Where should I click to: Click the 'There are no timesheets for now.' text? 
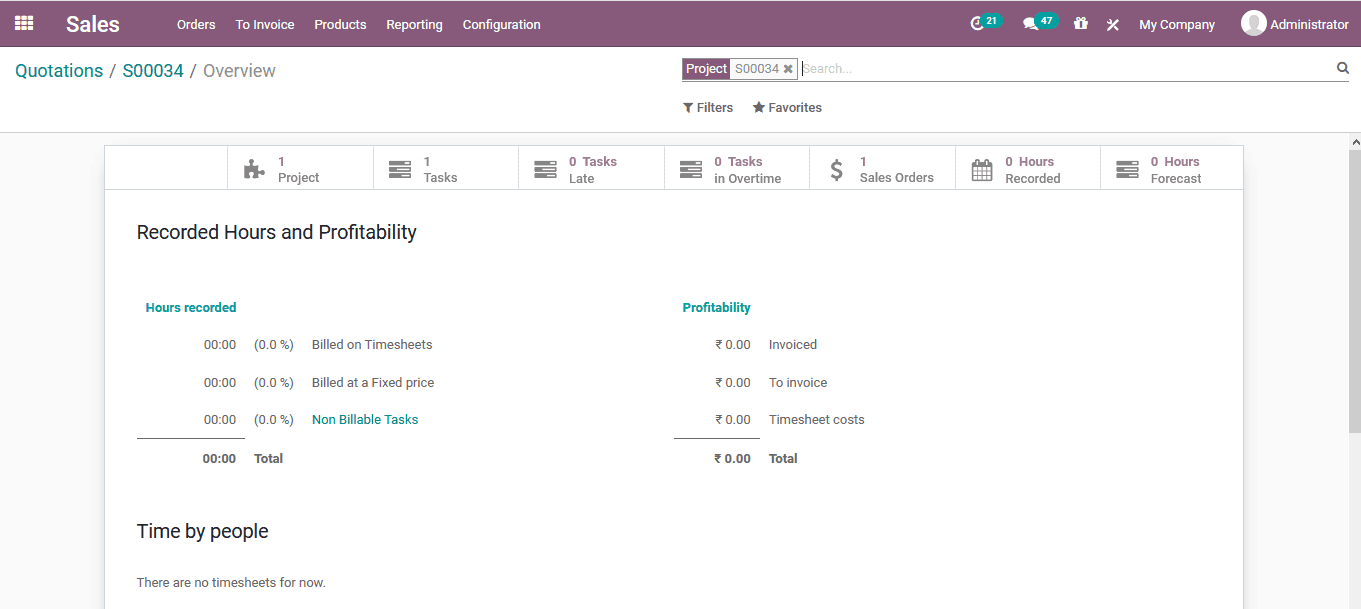[231, 582]
